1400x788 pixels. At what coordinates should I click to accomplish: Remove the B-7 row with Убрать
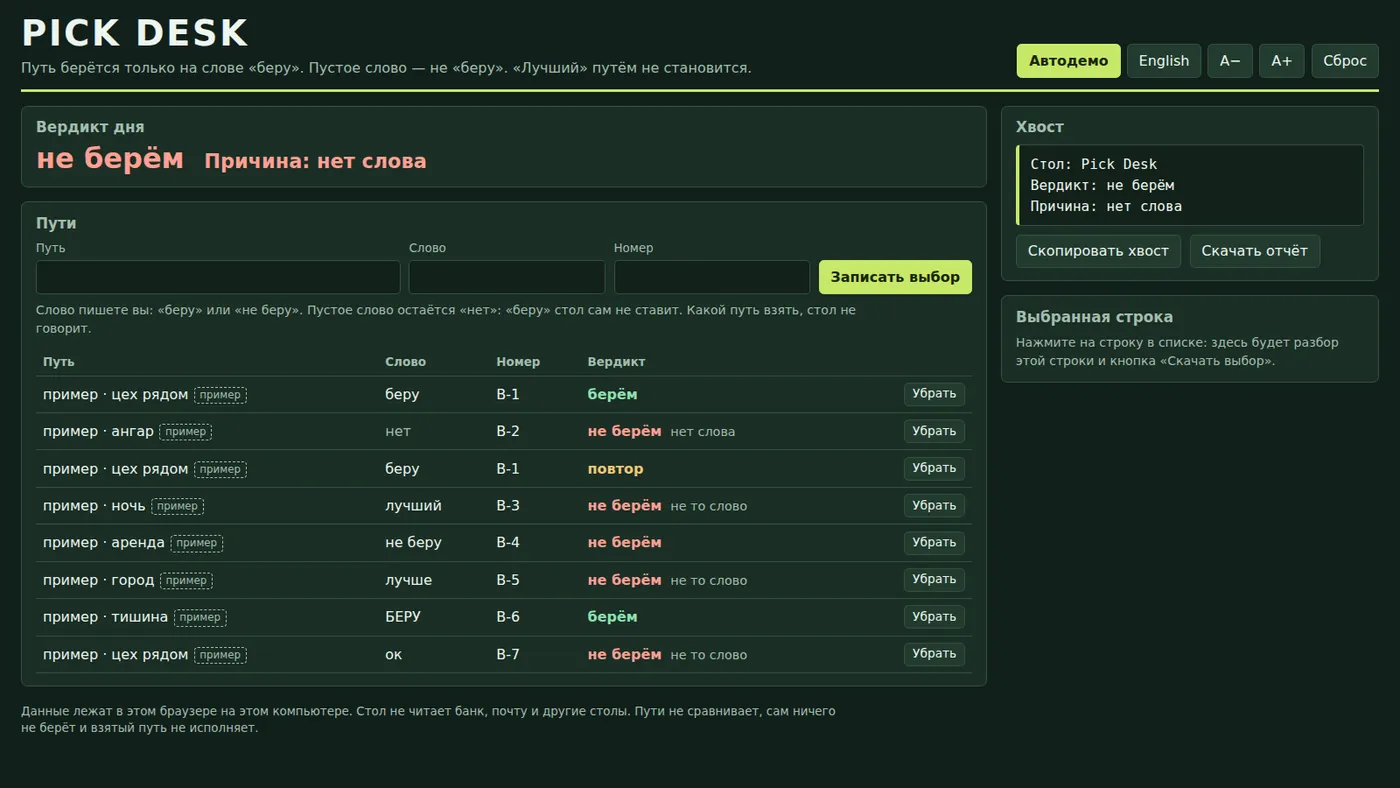click(934, 654)
